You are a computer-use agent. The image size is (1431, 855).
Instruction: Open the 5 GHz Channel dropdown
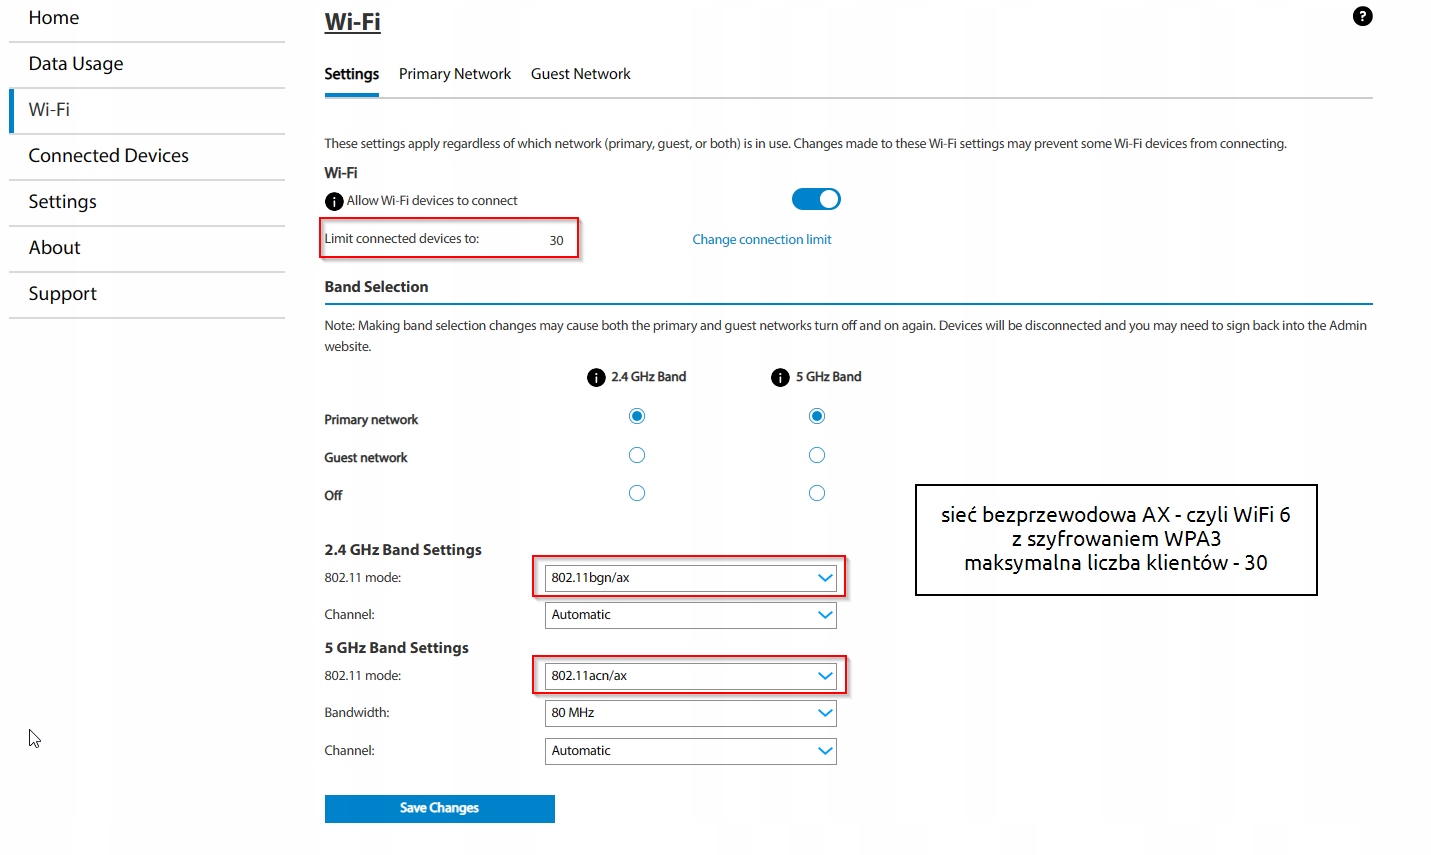tap(690, 751)
